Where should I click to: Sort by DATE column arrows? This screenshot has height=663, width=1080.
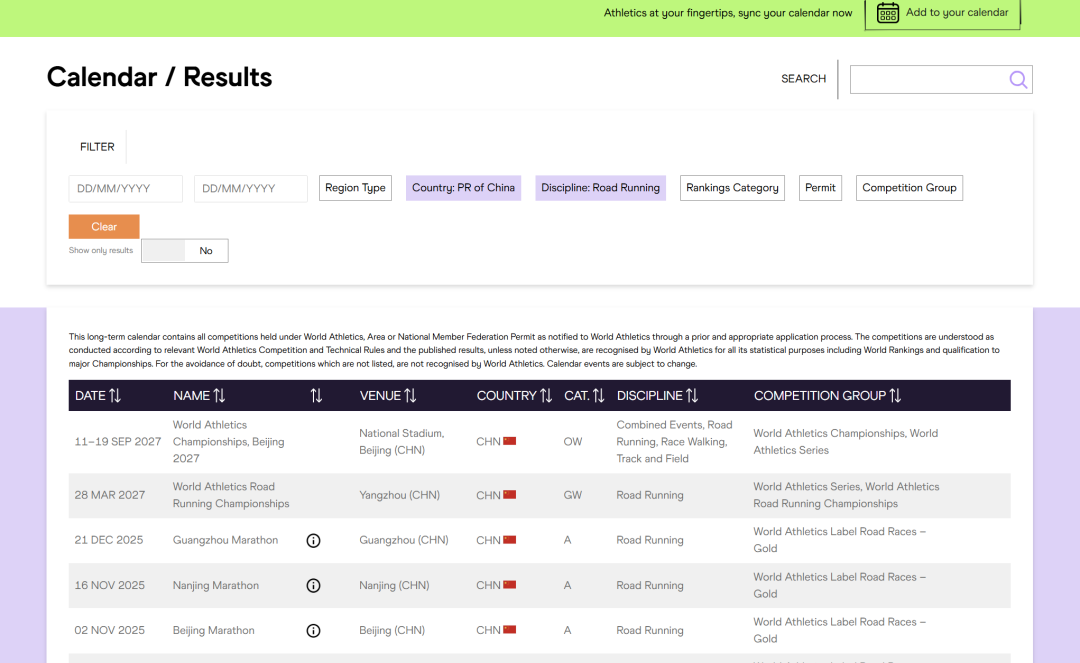(x=115, y=396)
